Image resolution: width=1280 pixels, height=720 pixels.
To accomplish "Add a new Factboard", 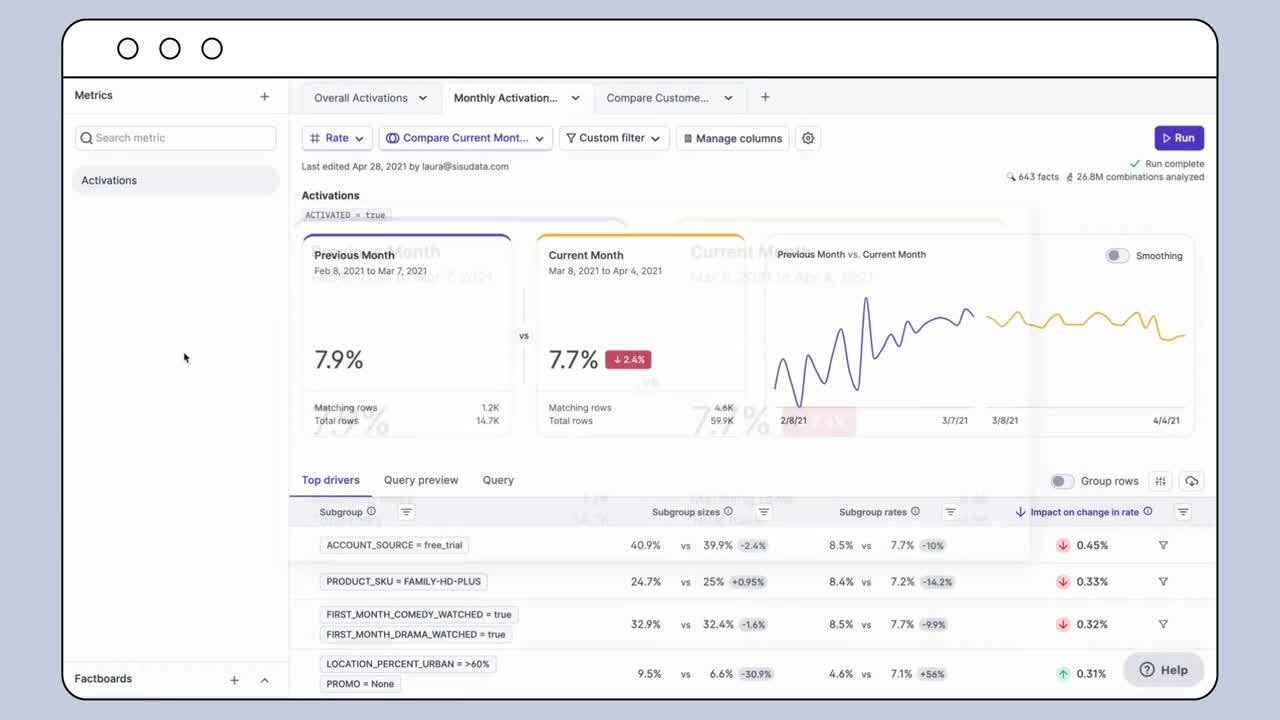I will click(x=234, y=680).
